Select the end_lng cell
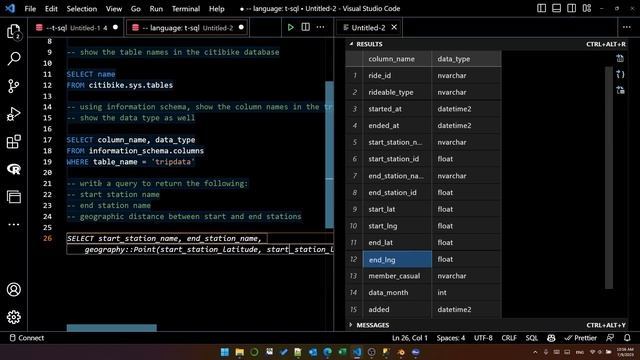Image resolution: width=640 pixels, height=360 pixels. pos(397,260)
